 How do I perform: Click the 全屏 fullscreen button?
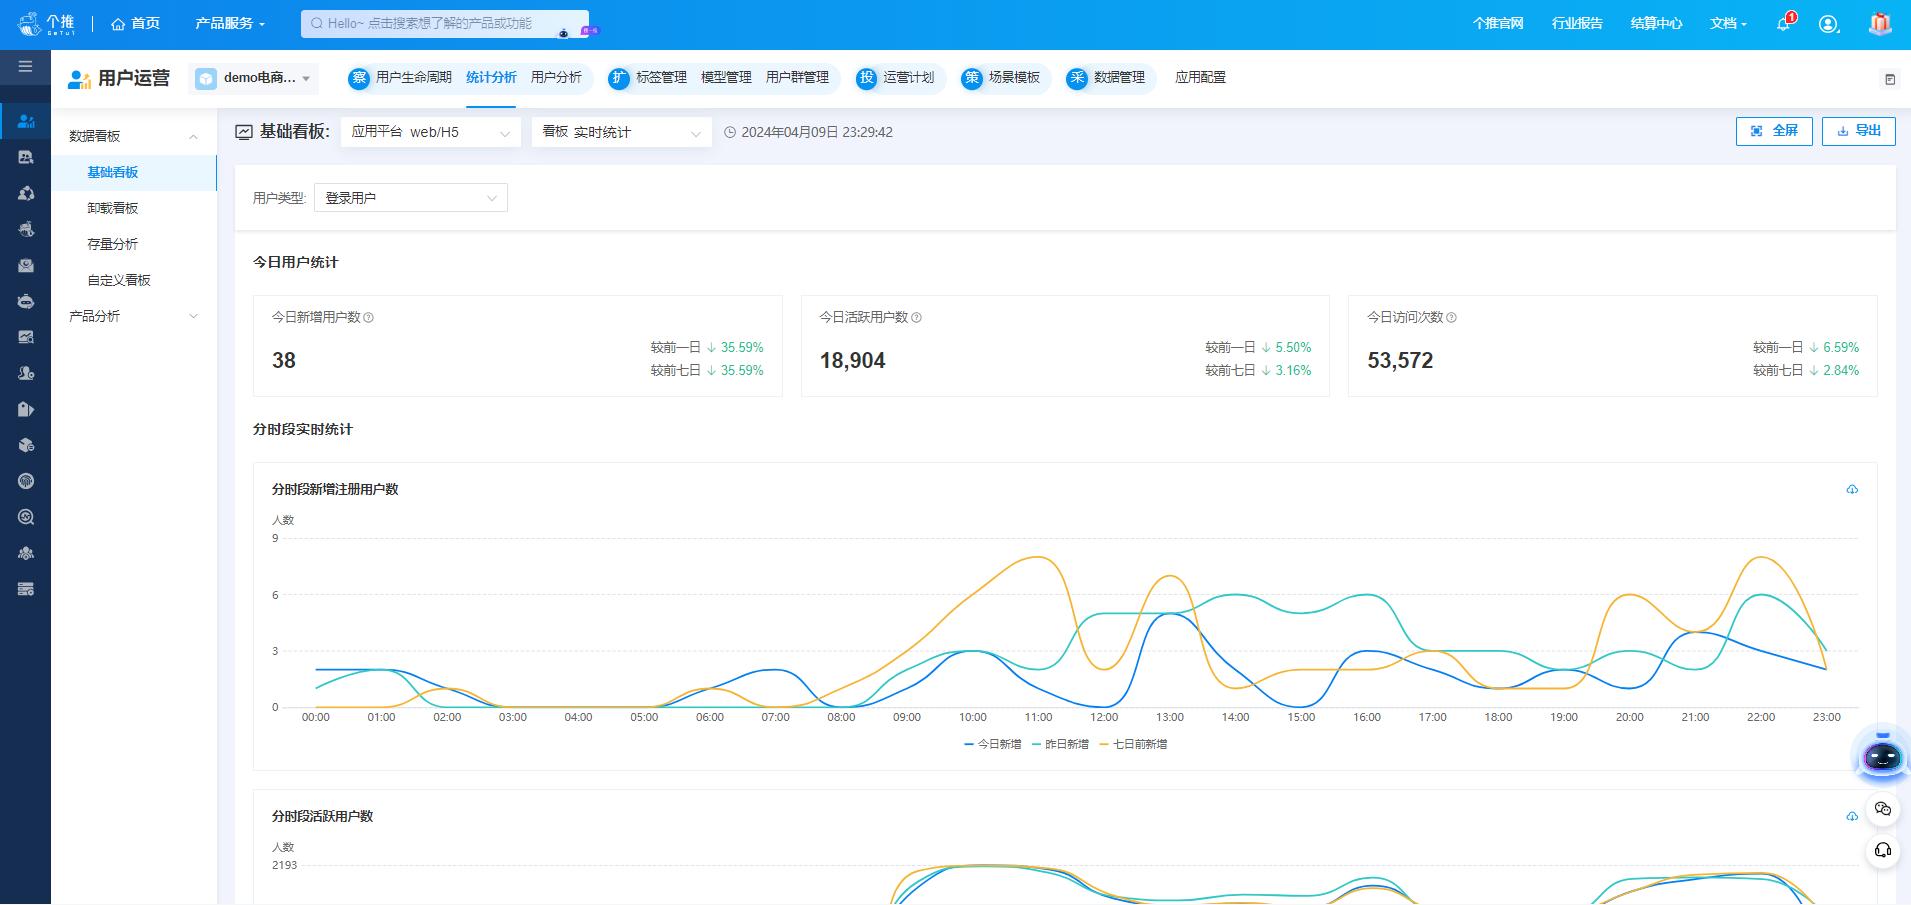tap(1774, 131)
